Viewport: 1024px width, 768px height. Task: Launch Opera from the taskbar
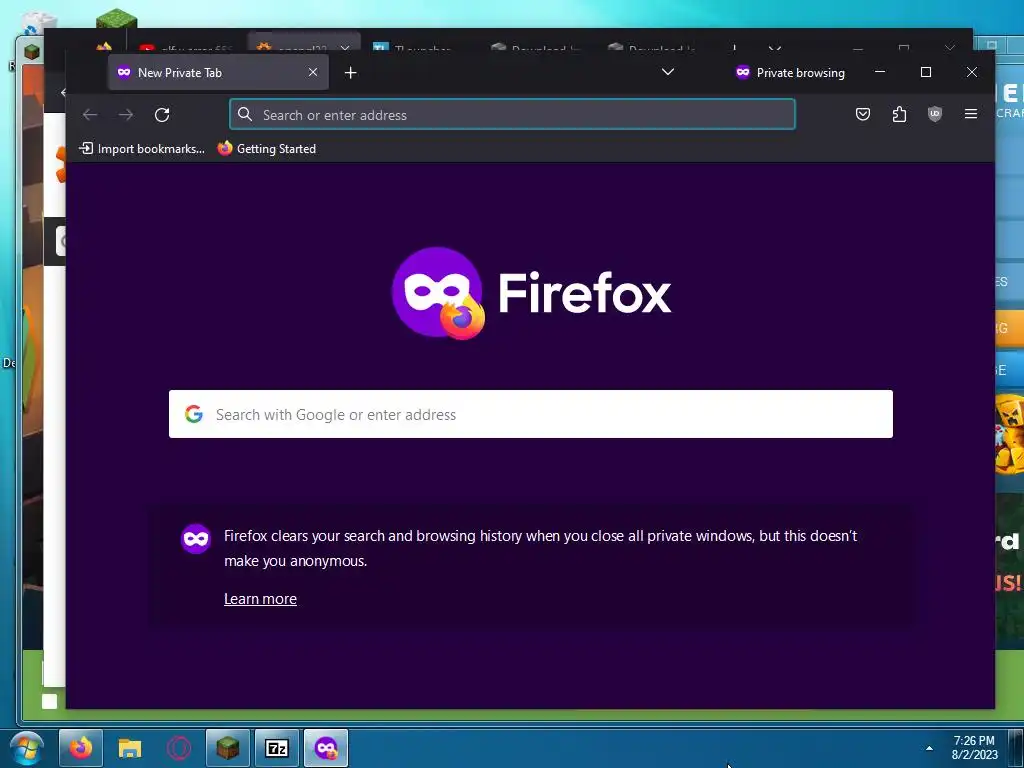(x=179, y=748)
